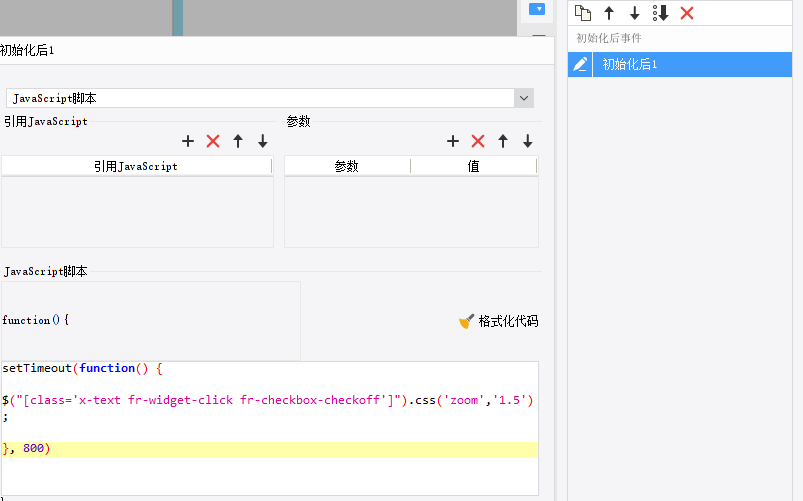Add a new 参数 entry
This screenshot has height=501, width=803.
coord(453,141)
